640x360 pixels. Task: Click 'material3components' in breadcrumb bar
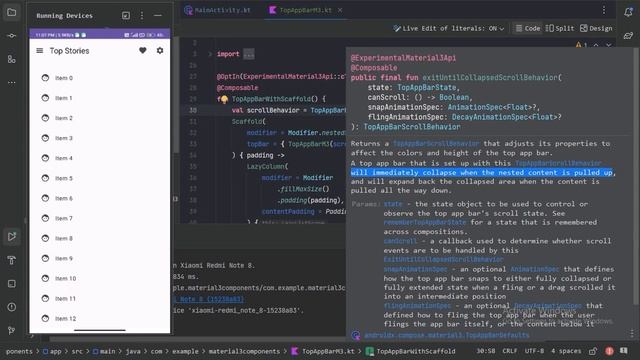coord(244,351)
